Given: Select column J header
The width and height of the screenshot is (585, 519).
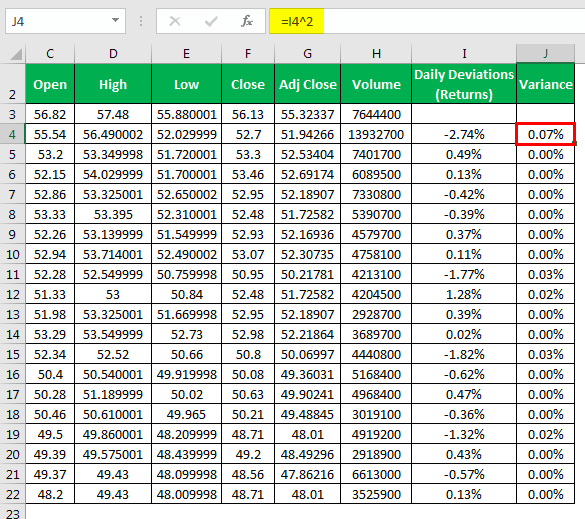Looking at the screenshot, I should pos(545,54).
